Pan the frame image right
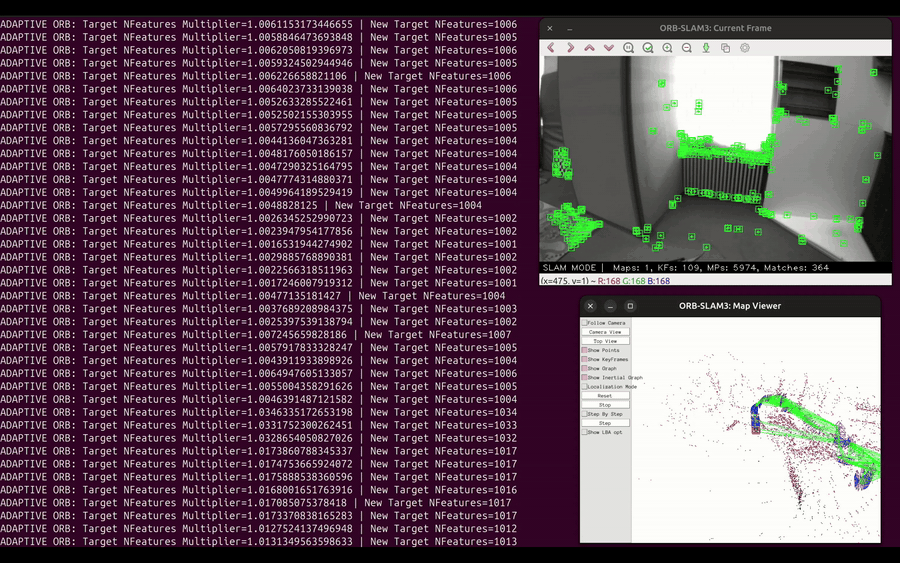This screenshot has height=563, width=900. pyautogui.click(x=570, y=48)
